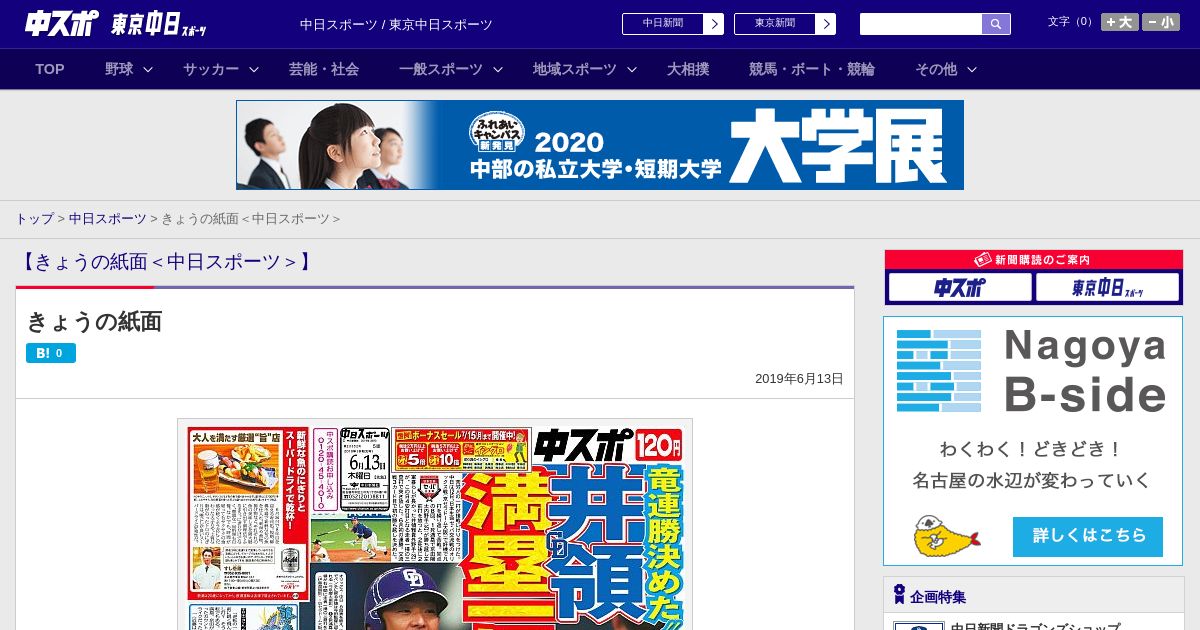
Task: Click the arrow next to 中日新聞
Action: point(714,24)
